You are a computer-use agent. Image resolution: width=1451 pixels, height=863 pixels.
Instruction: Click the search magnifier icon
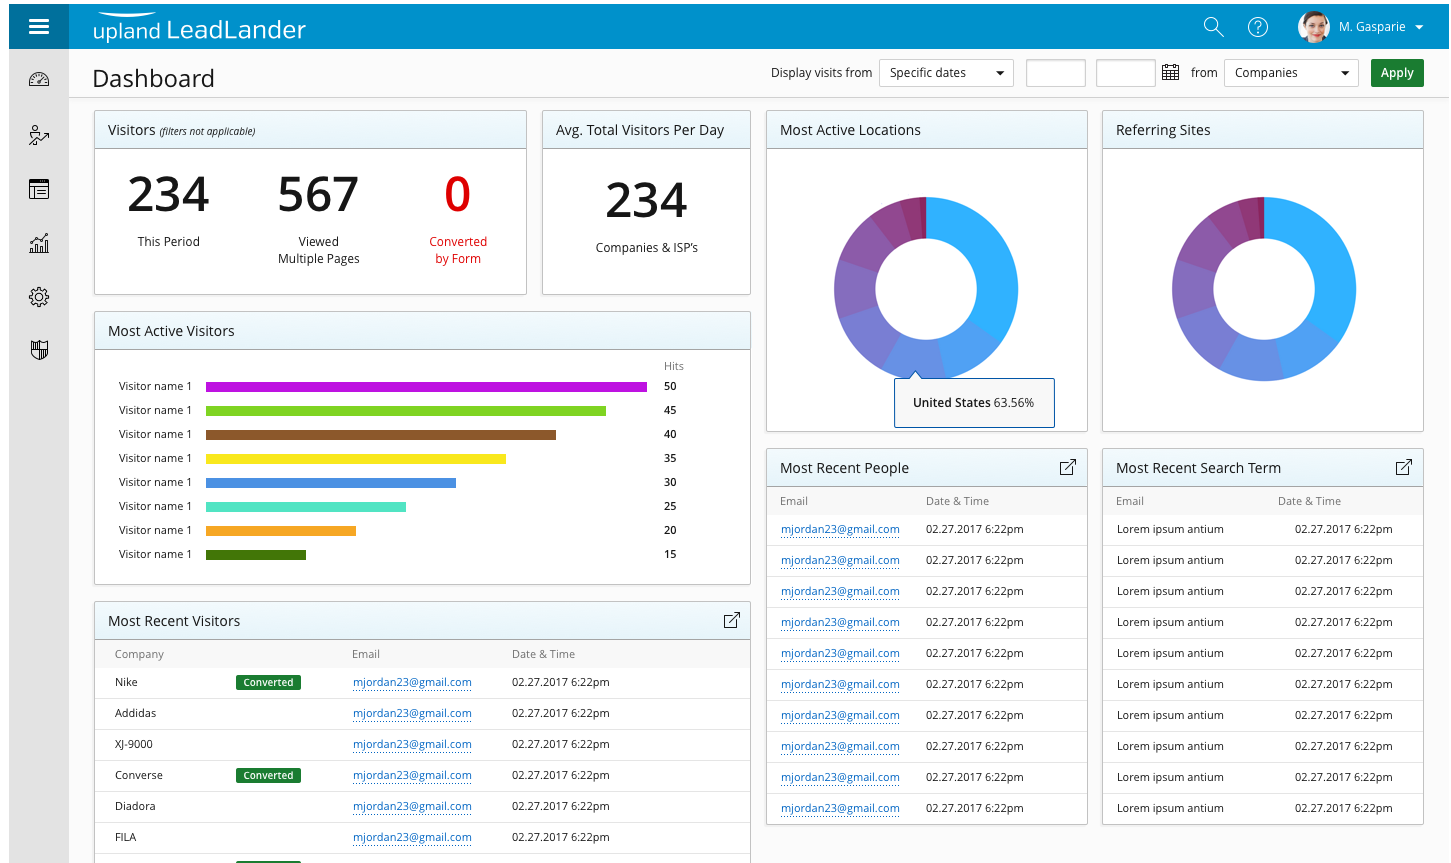[1213, 27]
